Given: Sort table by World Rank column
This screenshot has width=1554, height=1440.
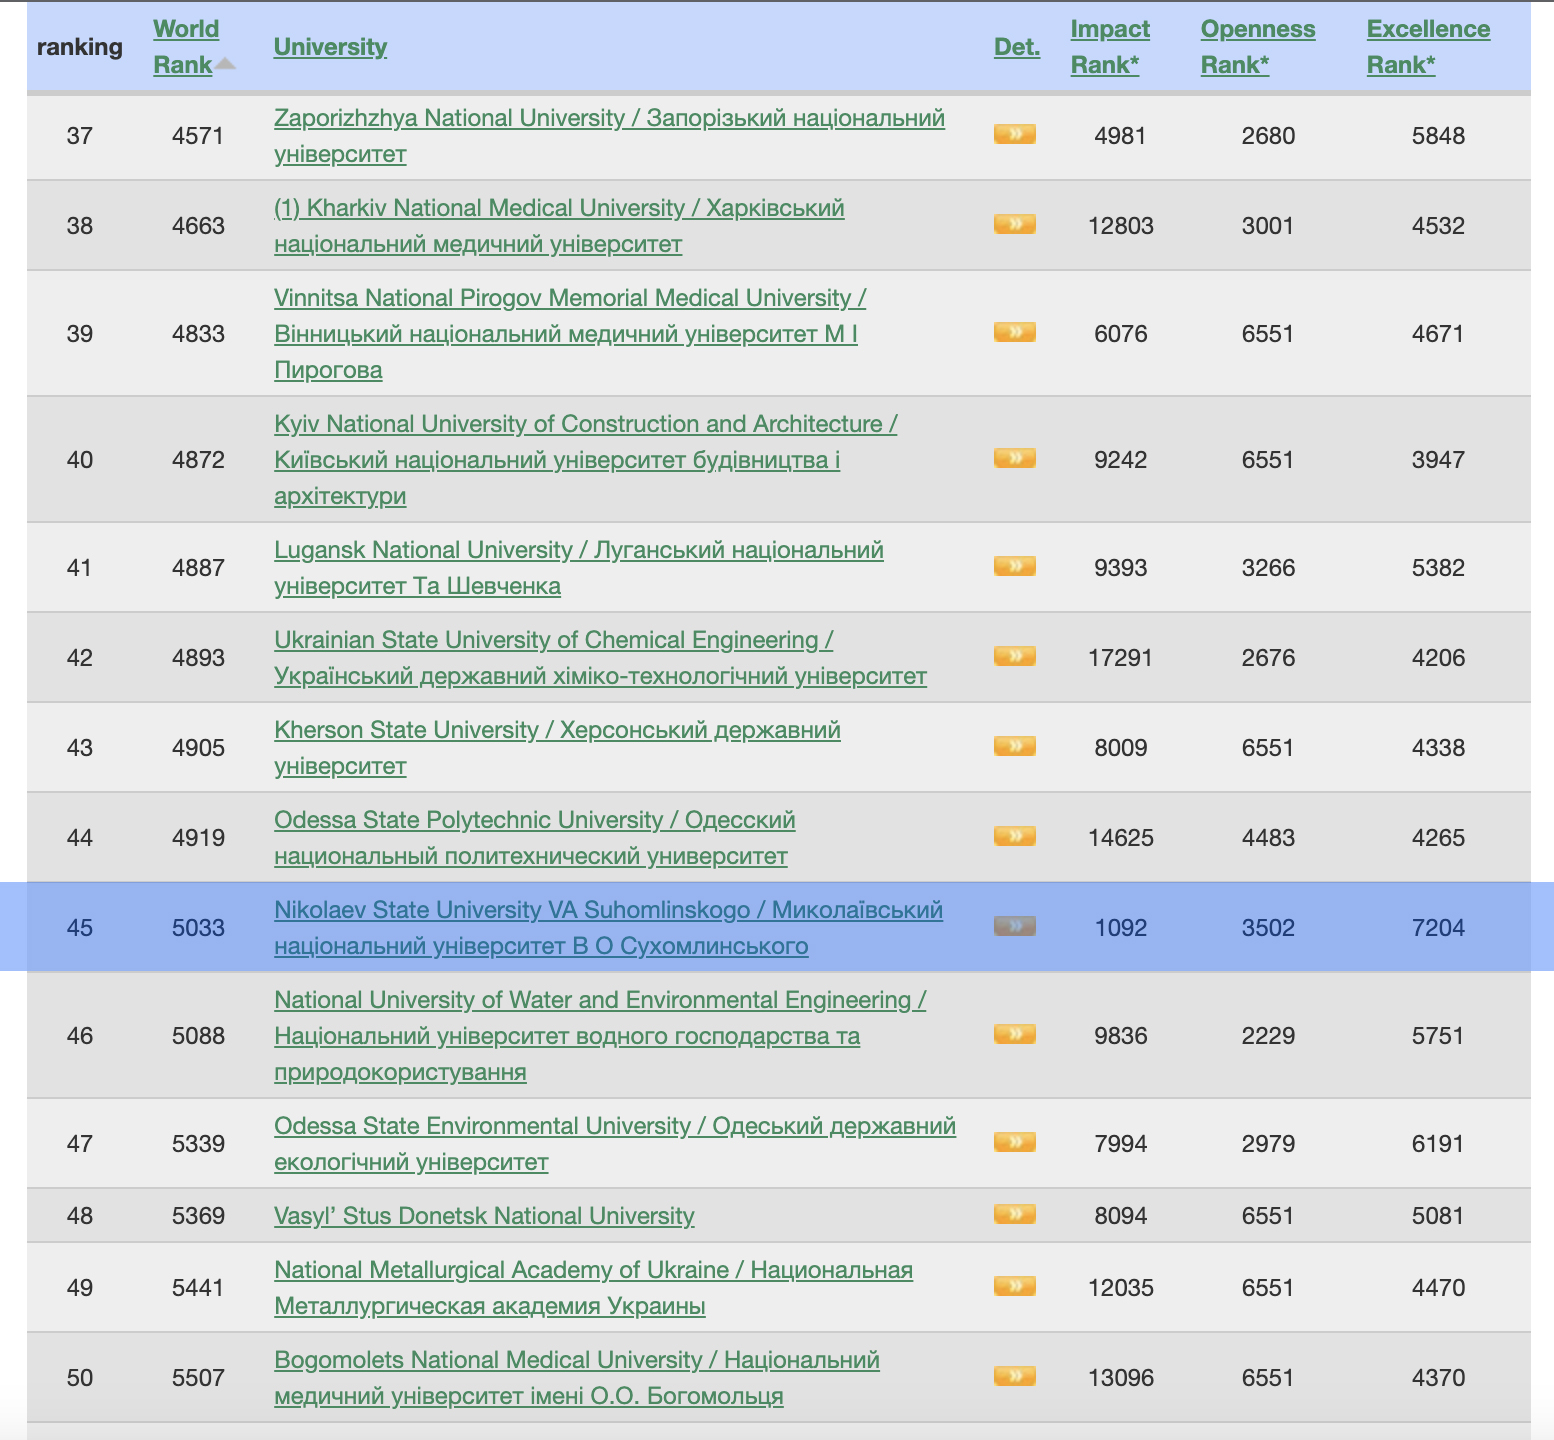Looking at the screenshot, I should 185,46.
